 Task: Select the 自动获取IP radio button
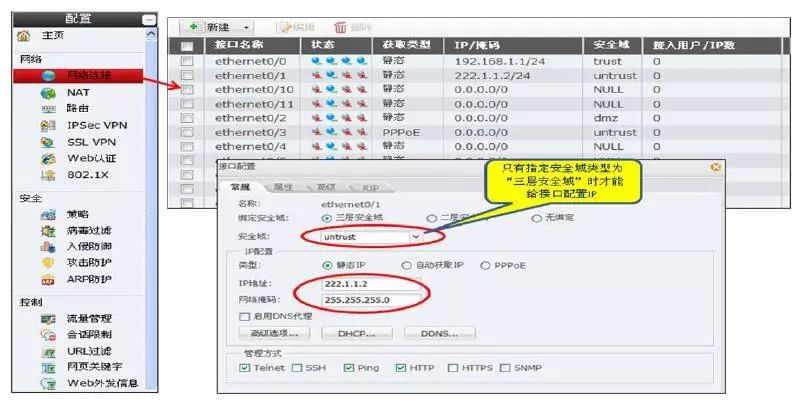(x=406, y=265)
